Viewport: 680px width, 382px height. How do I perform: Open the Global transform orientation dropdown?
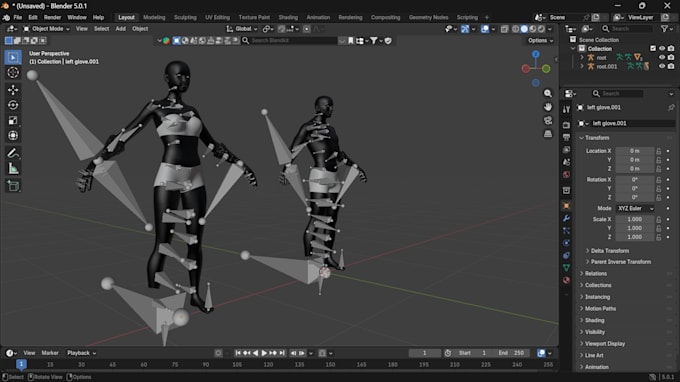click(x=242, y=29)
